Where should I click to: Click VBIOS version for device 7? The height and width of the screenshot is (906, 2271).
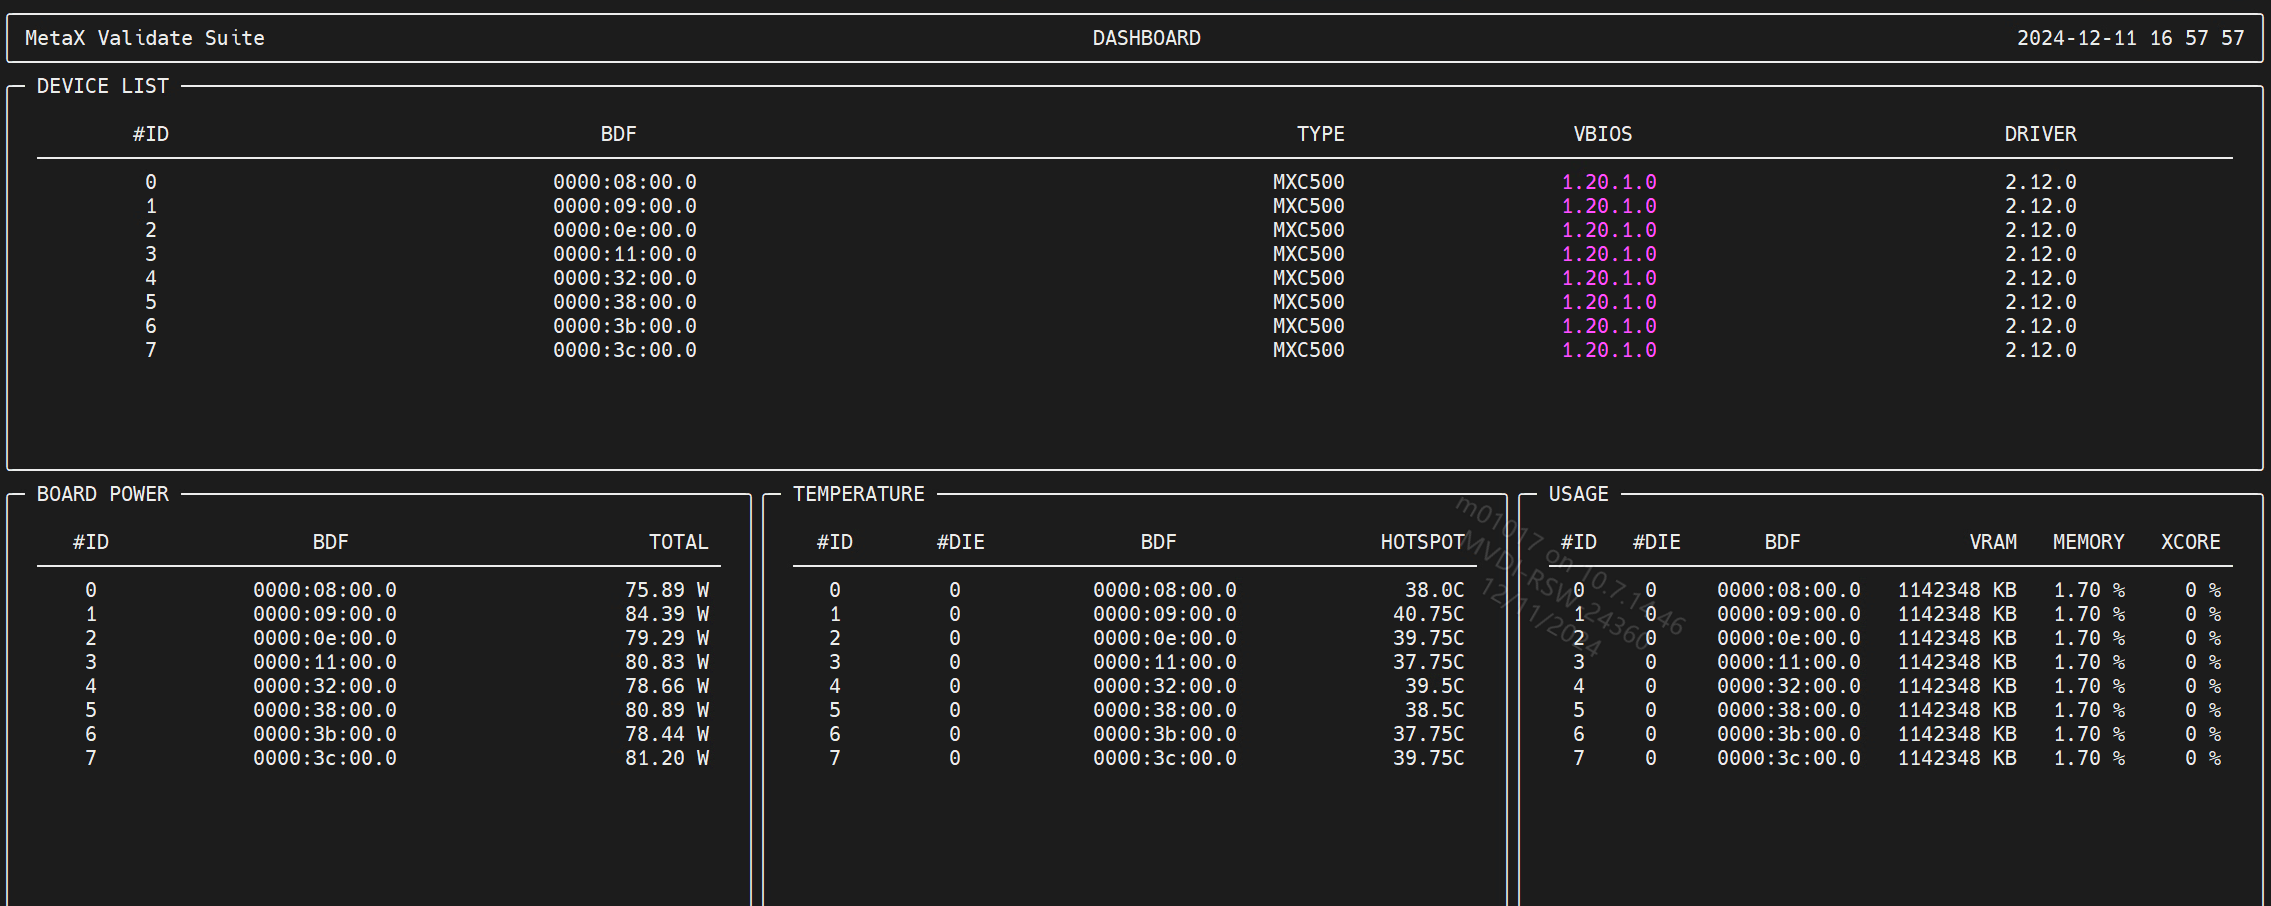coord(1609,350)
